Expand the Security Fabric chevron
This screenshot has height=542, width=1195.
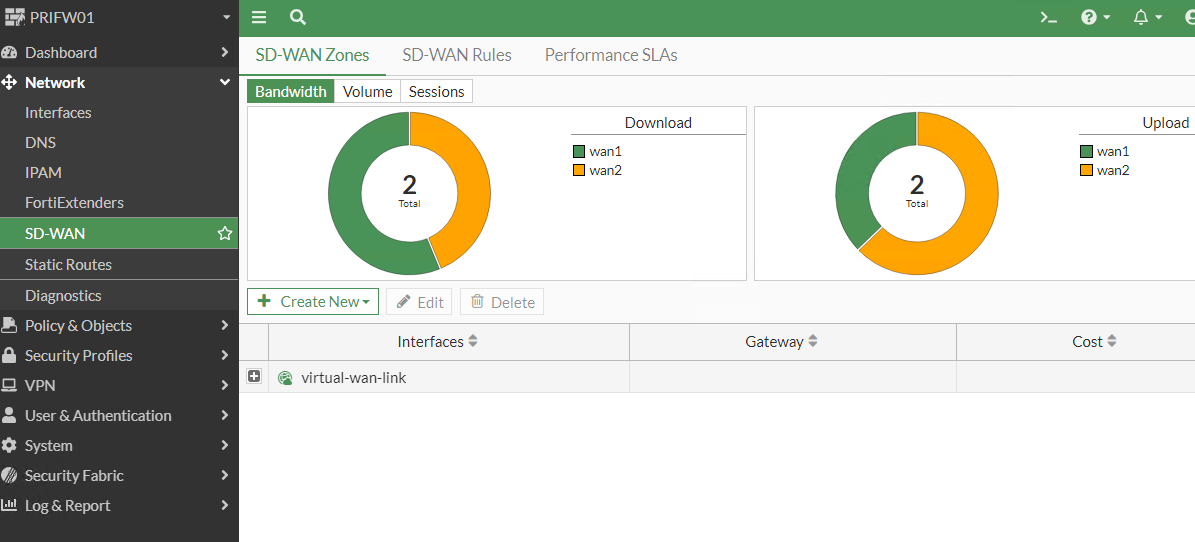point(225,476)
